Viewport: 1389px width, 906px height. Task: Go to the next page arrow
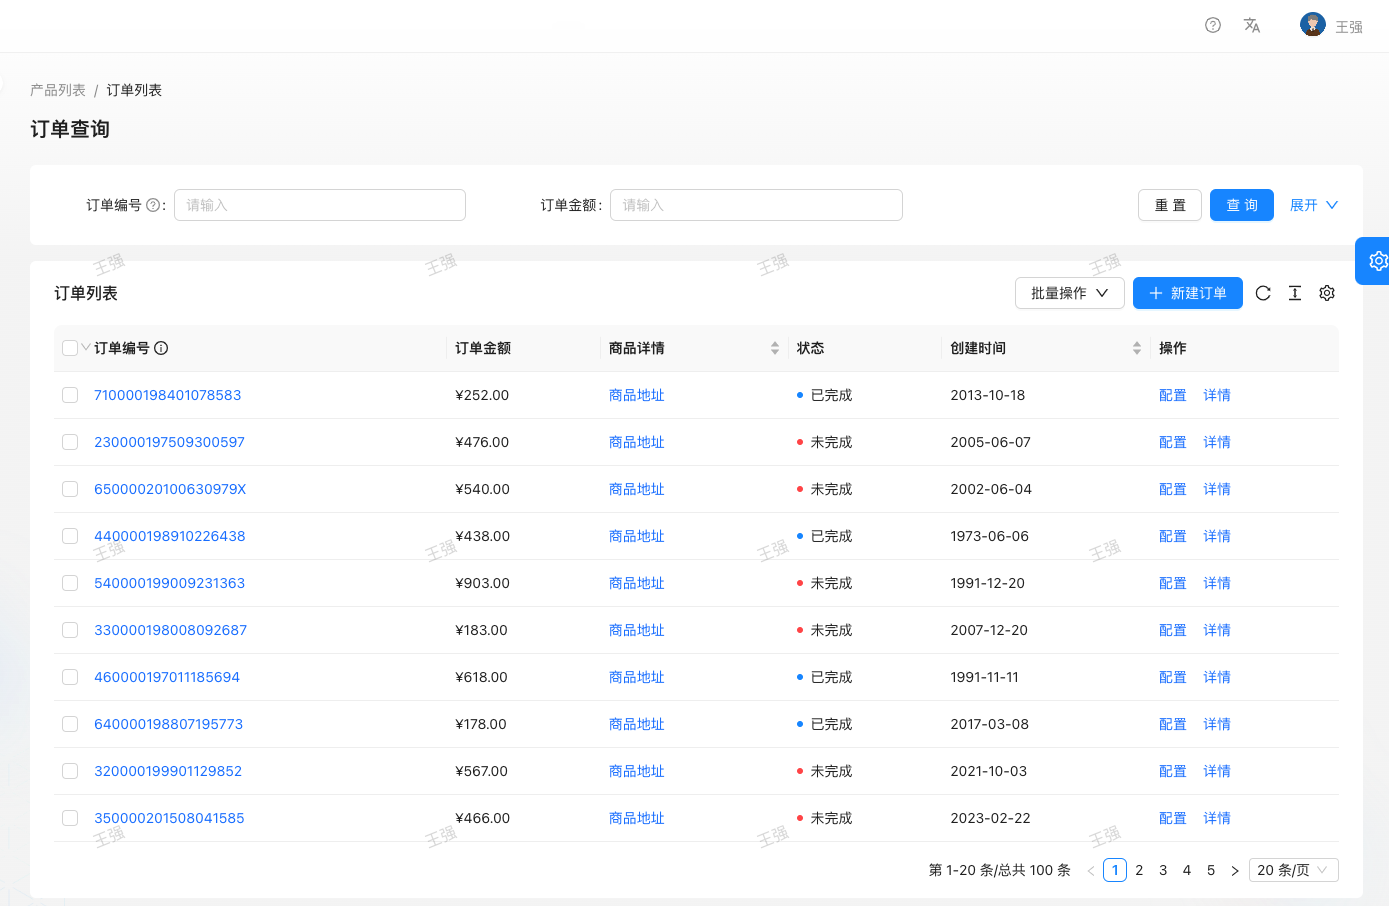(1235, 870)
